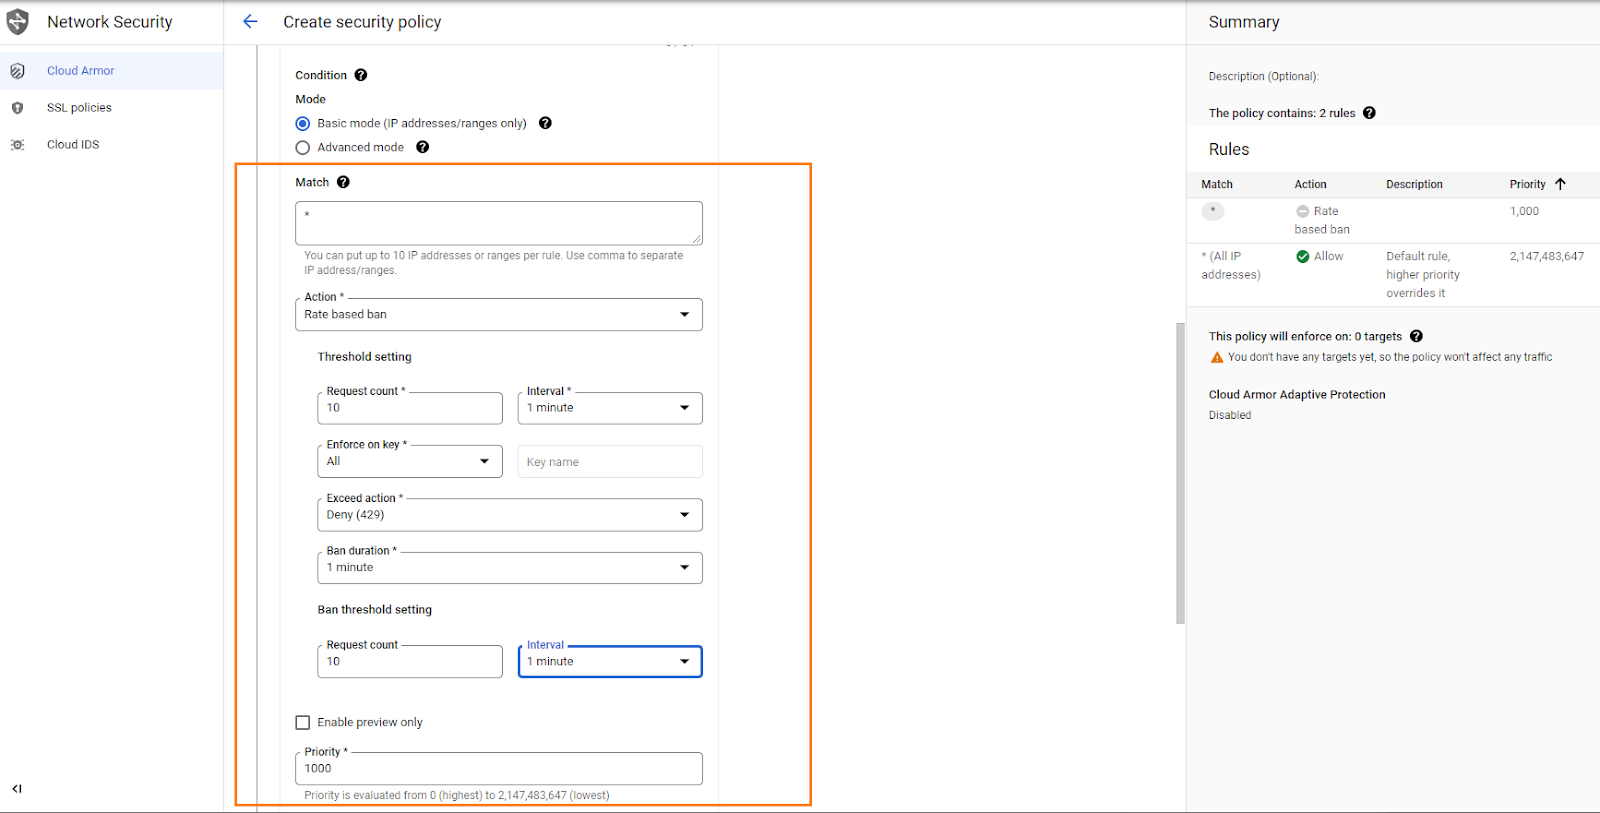Image resolution: width=1600 pixels, height=813 pixels.
Task: Go back using the arrow beside Create security policy
Action: (250, 21)
